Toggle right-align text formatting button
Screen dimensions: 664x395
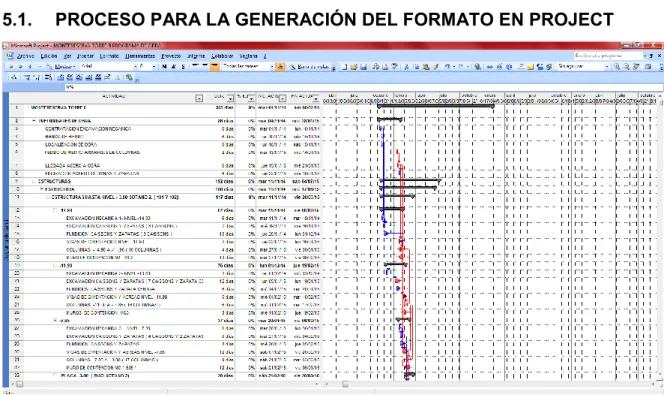tap(215, 66)
